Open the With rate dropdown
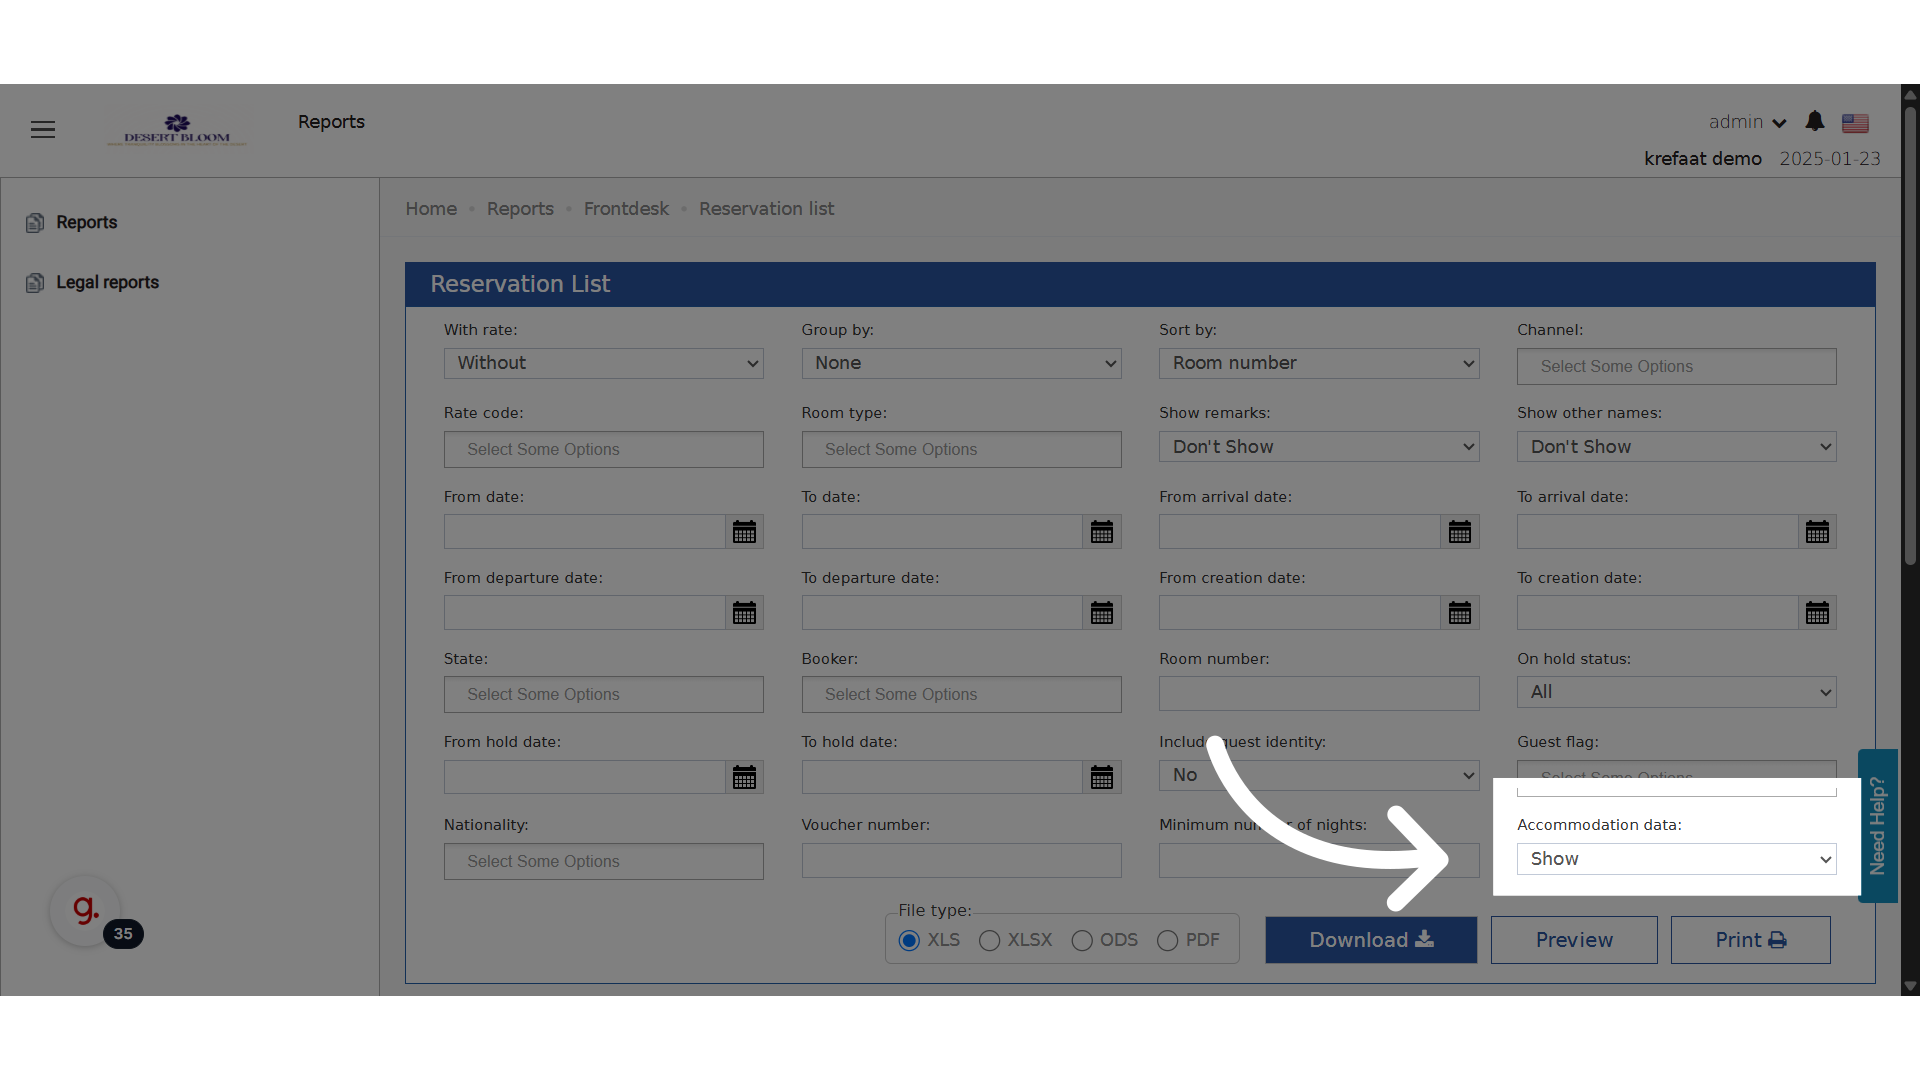1920x1080 pixels. (x=604, y=363)
